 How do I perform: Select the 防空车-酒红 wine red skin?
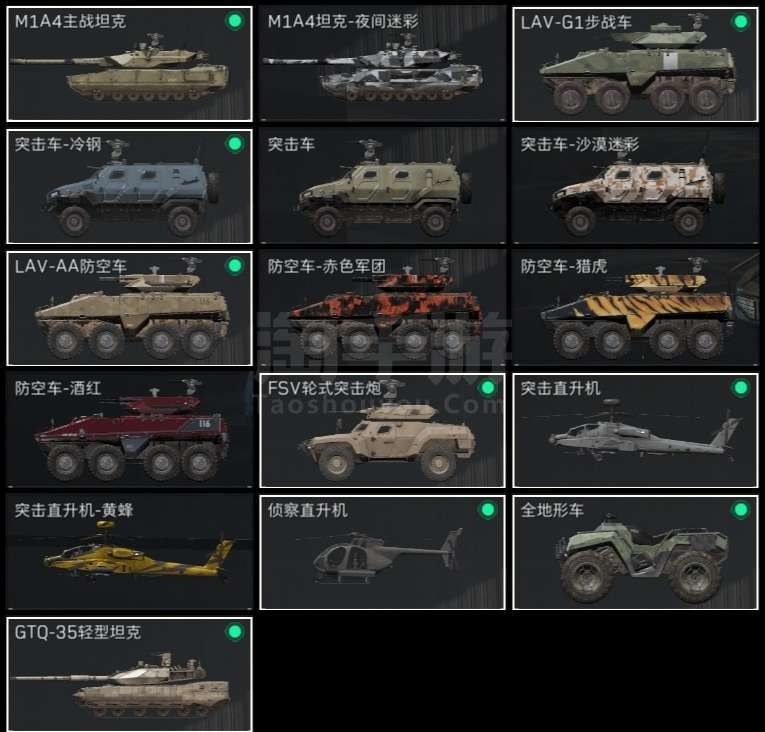pyautogui.click(x=129, y=430)
